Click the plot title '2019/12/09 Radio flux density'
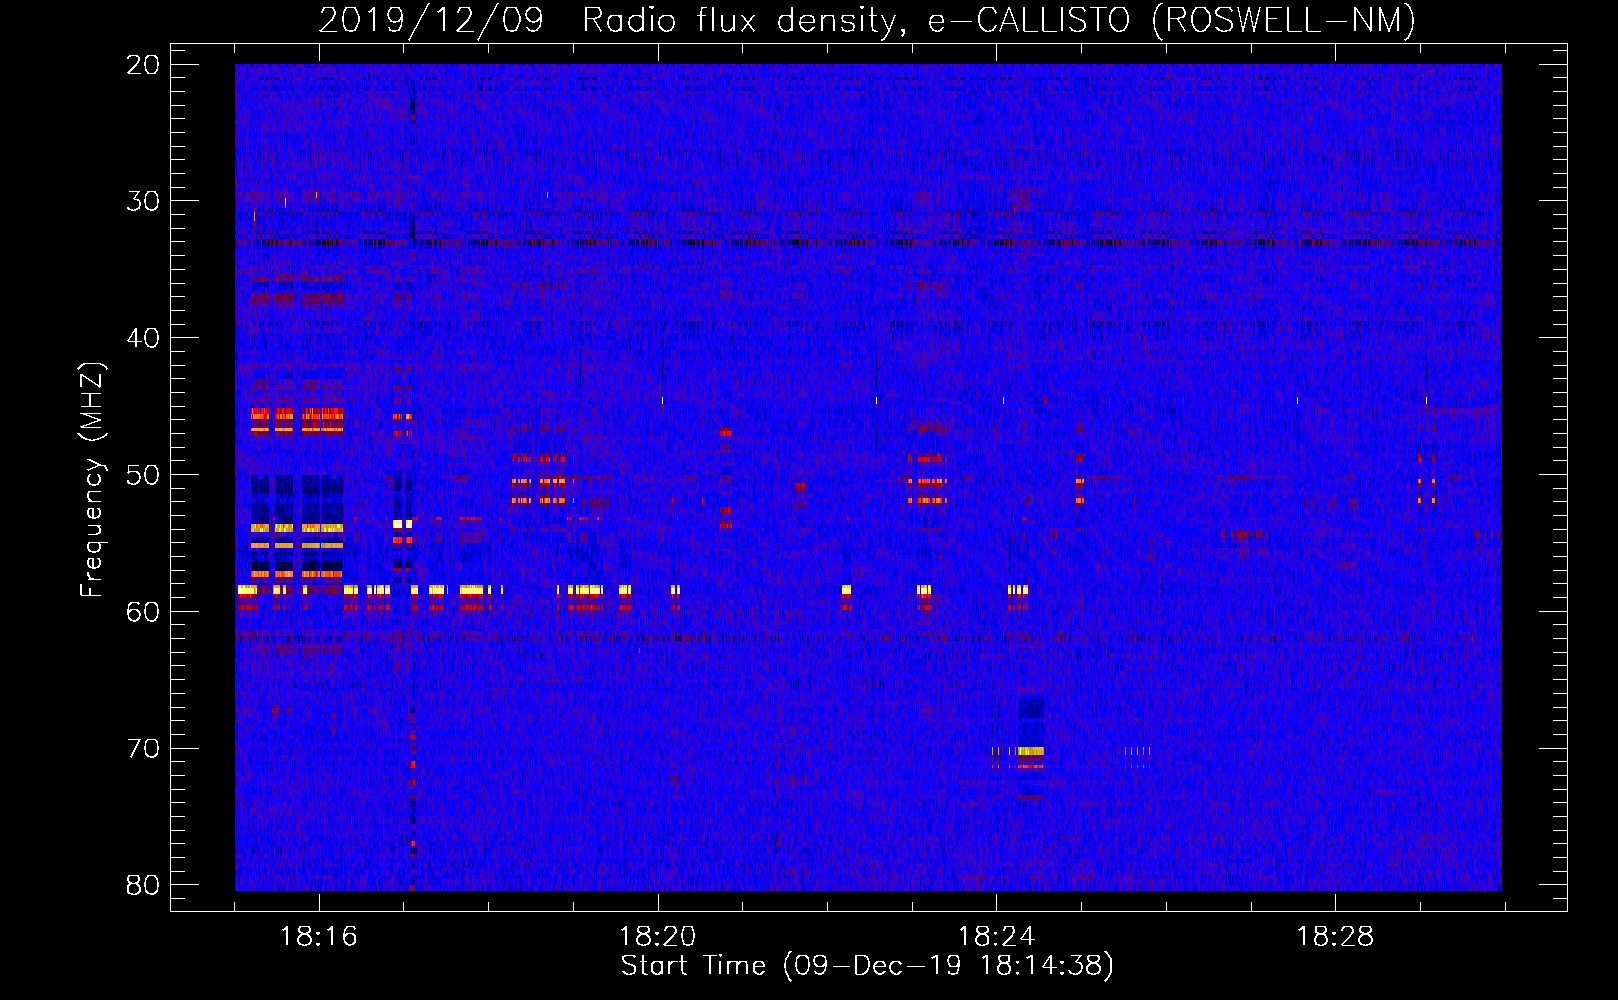 coord(867,20)
